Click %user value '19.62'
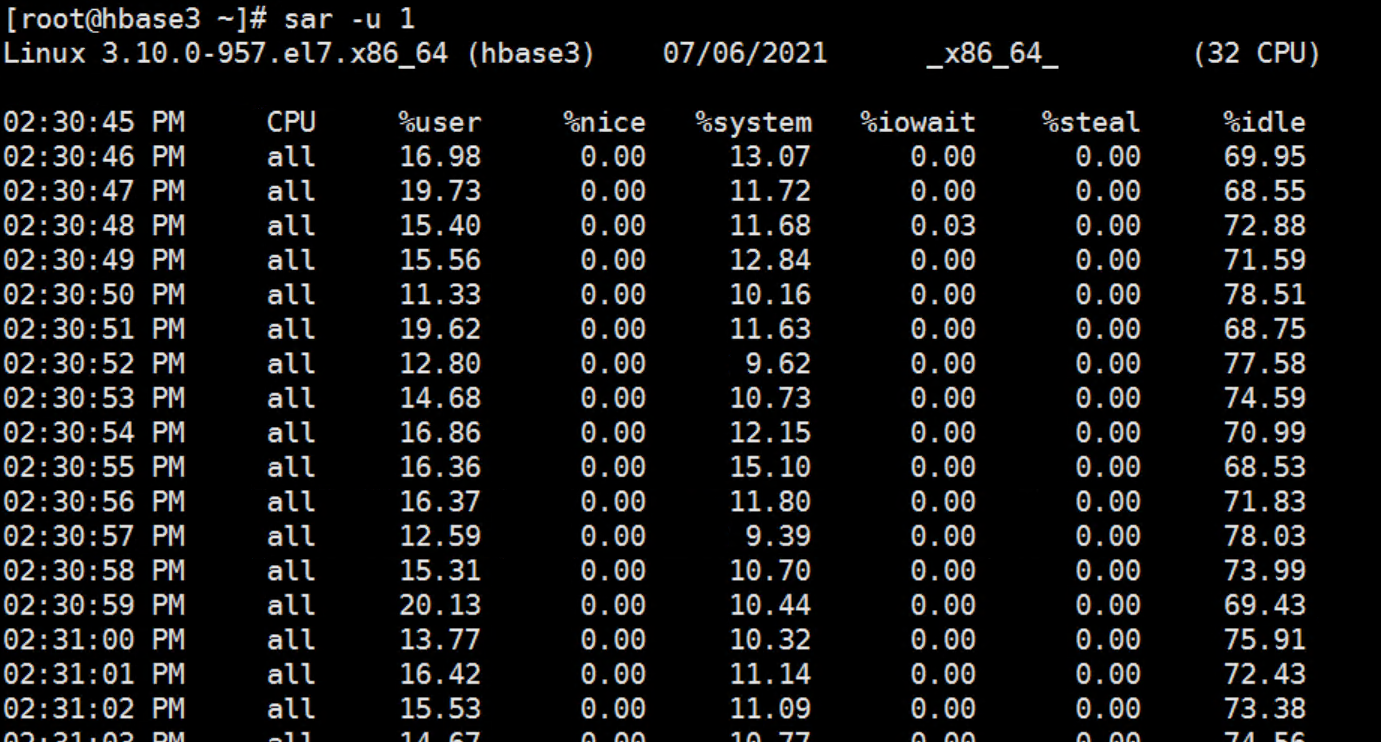 click(440, 329)
